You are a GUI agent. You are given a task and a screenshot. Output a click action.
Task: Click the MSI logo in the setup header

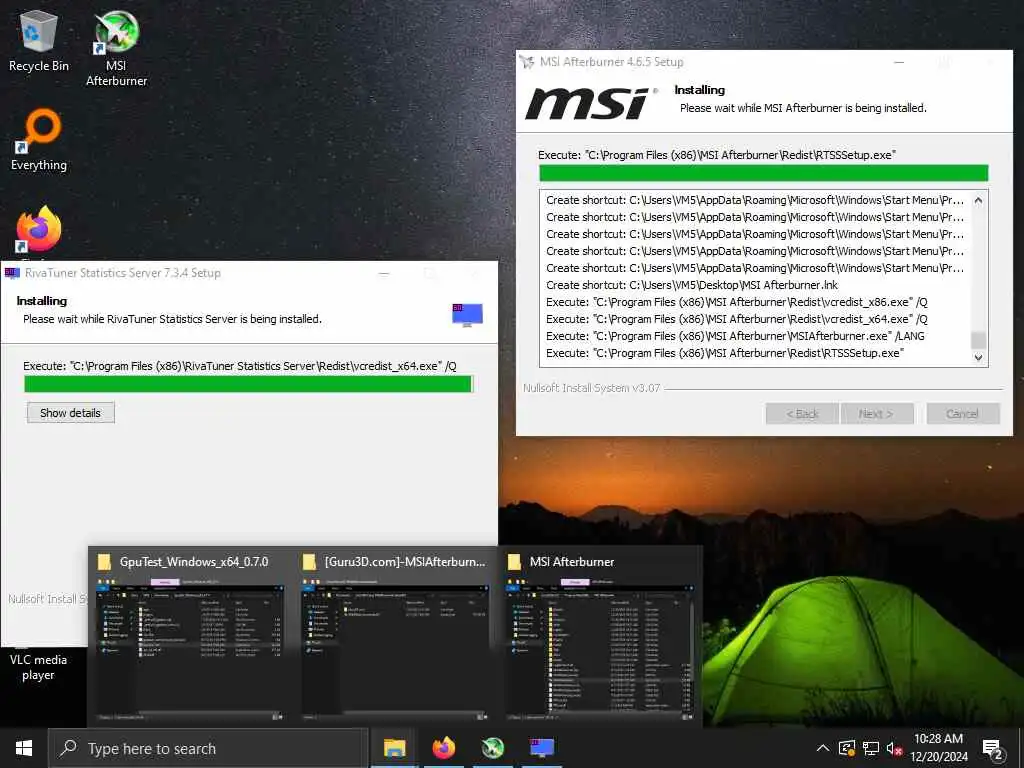(591, 104)
